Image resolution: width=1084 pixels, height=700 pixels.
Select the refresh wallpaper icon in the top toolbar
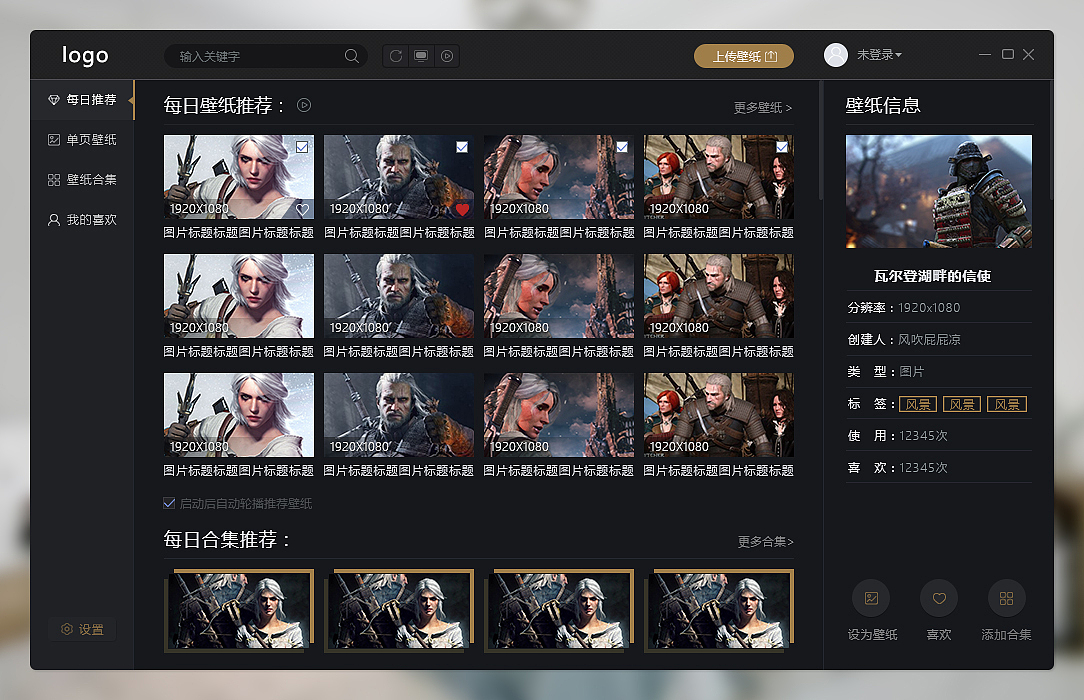(x=397, y=56)
